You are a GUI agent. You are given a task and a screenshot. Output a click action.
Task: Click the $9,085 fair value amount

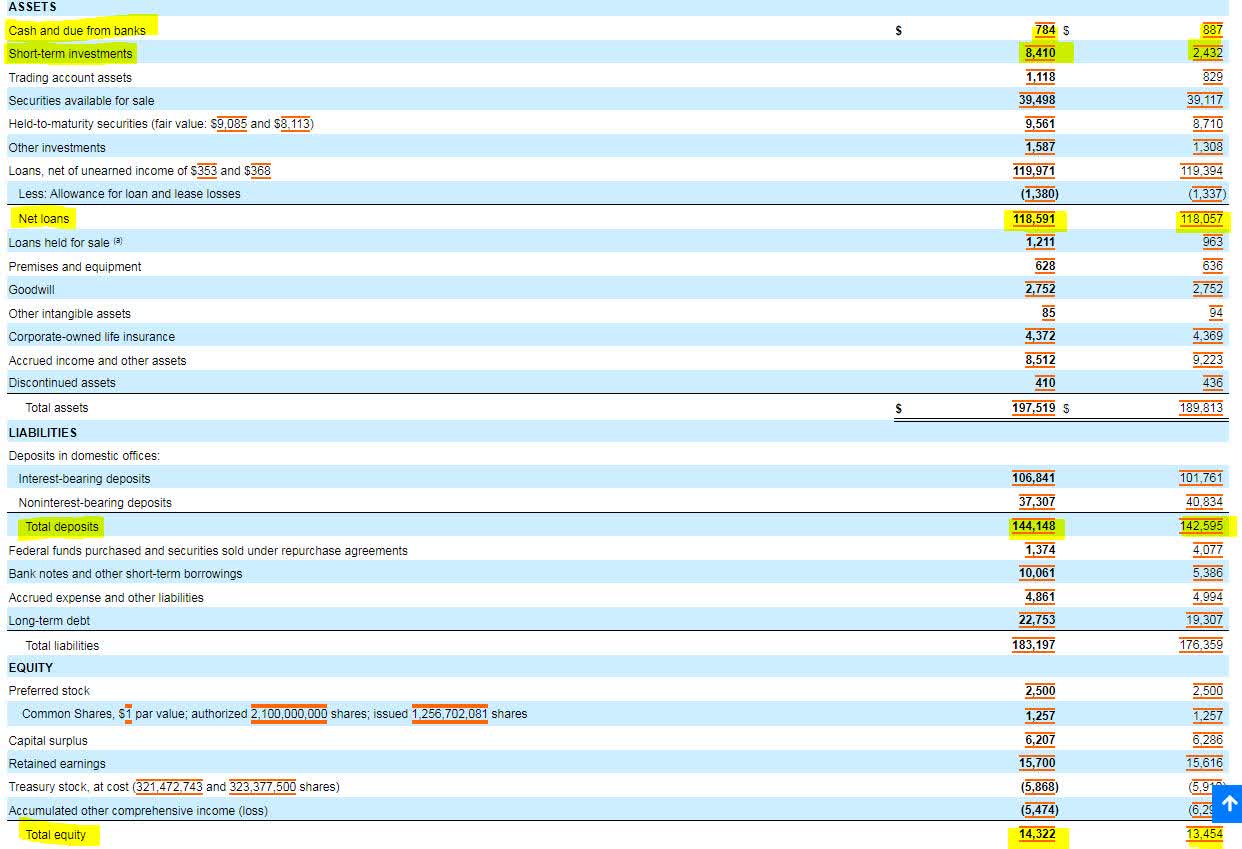pyautogui.click(x=227, y=124)
